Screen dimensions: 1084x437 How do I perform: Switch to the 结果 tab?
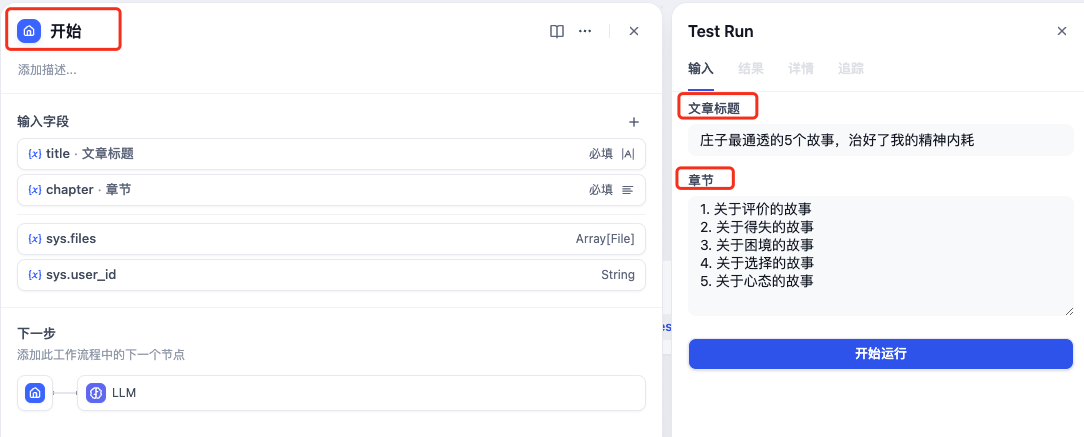tap(751, 69)
